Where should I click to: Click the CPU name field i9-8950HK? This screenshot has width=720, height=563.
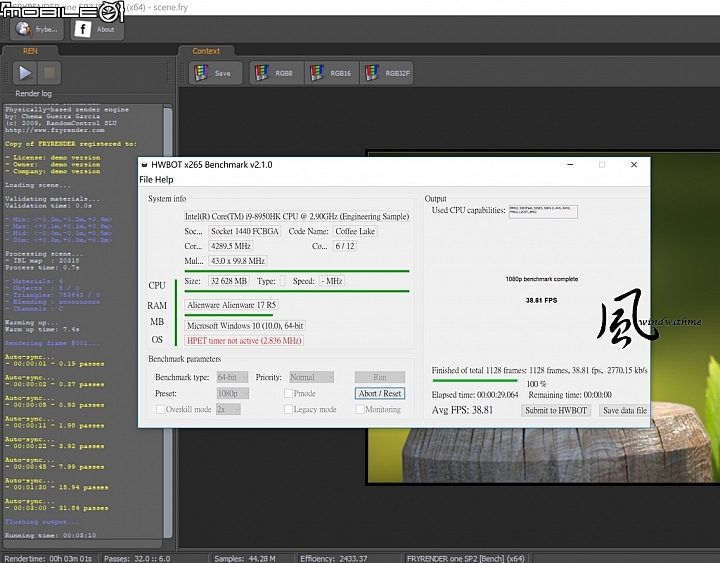(x=297, y=216)
